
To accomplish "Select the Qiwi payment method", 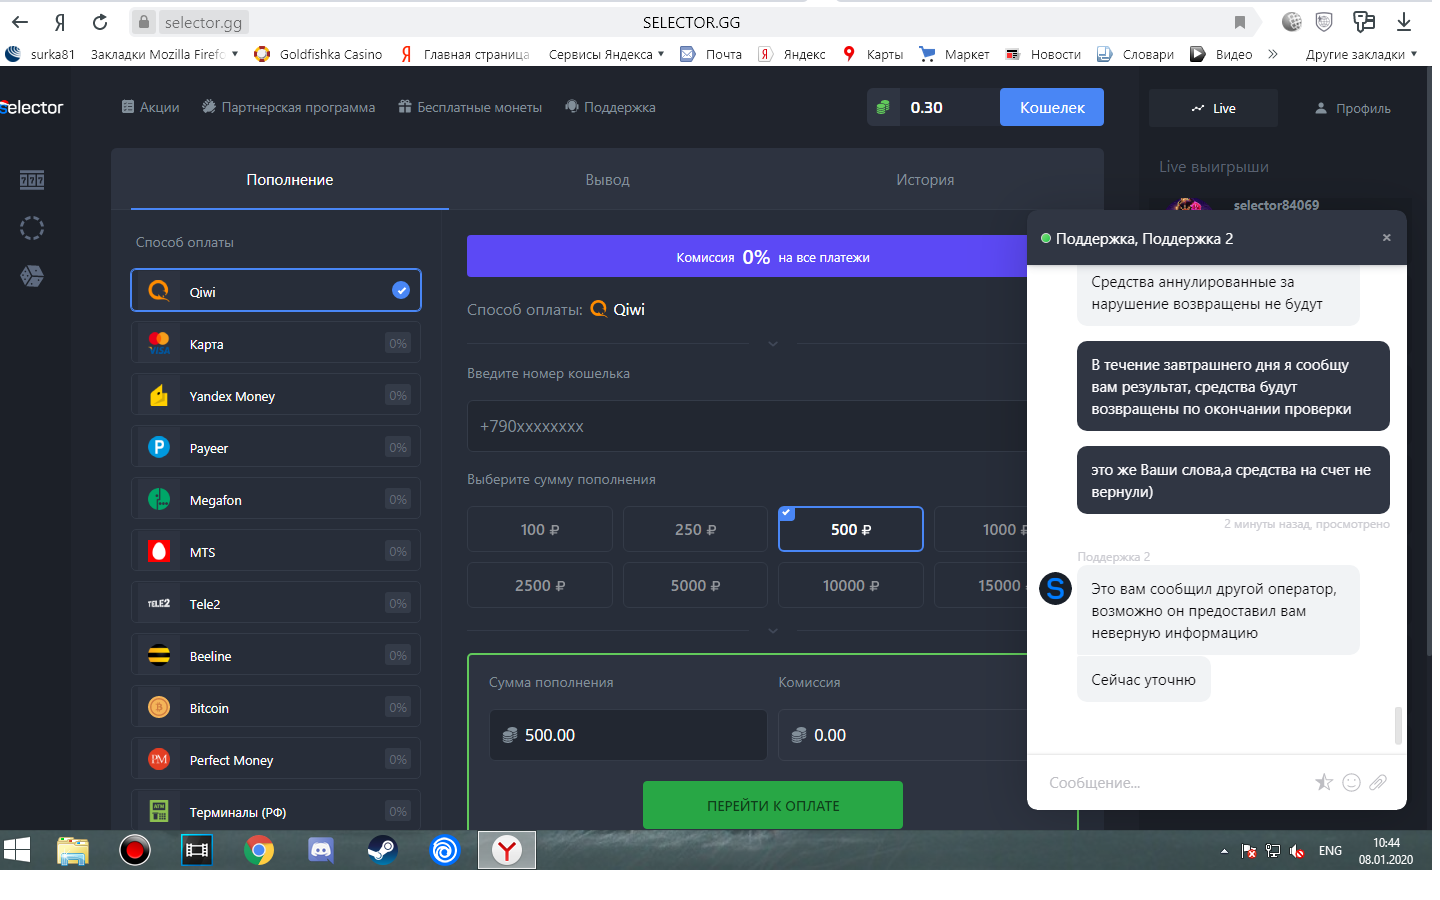I will tap(275, 291).
